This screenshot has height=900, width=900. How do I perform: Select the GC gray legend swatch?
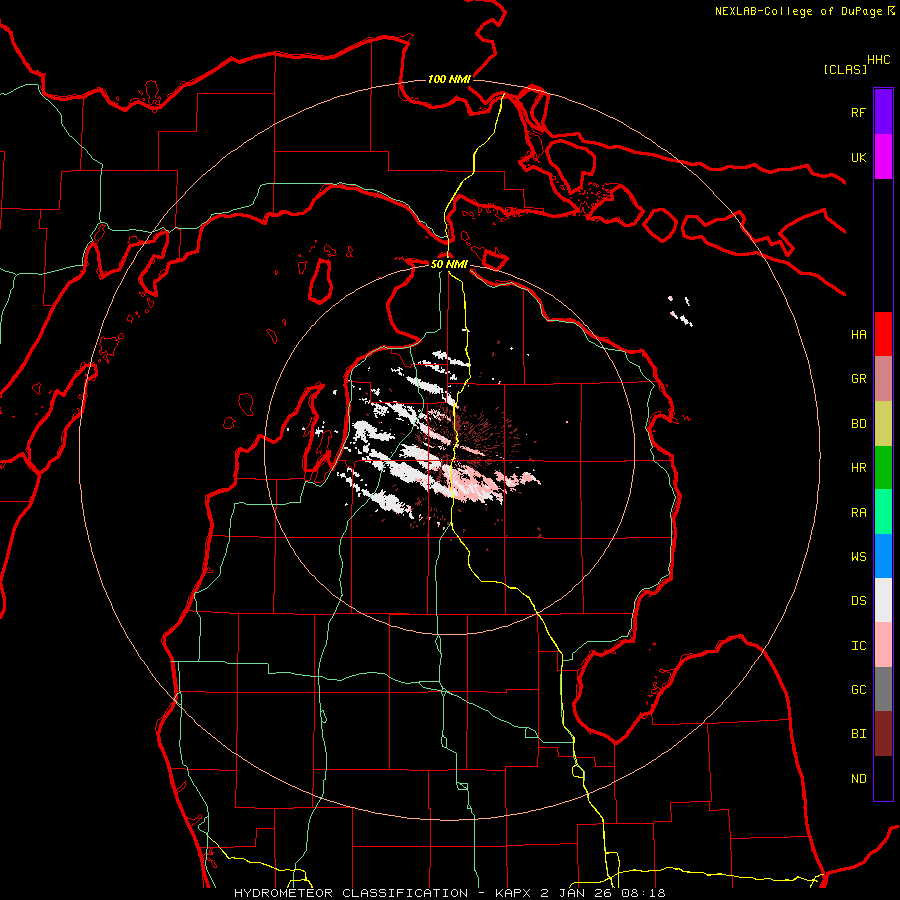coord(883,689)
